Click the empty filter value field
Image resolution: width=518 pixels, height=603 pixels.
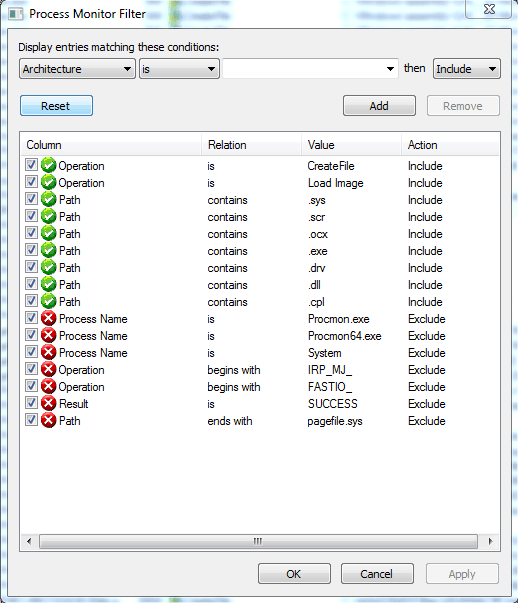[x=310, y=69]
